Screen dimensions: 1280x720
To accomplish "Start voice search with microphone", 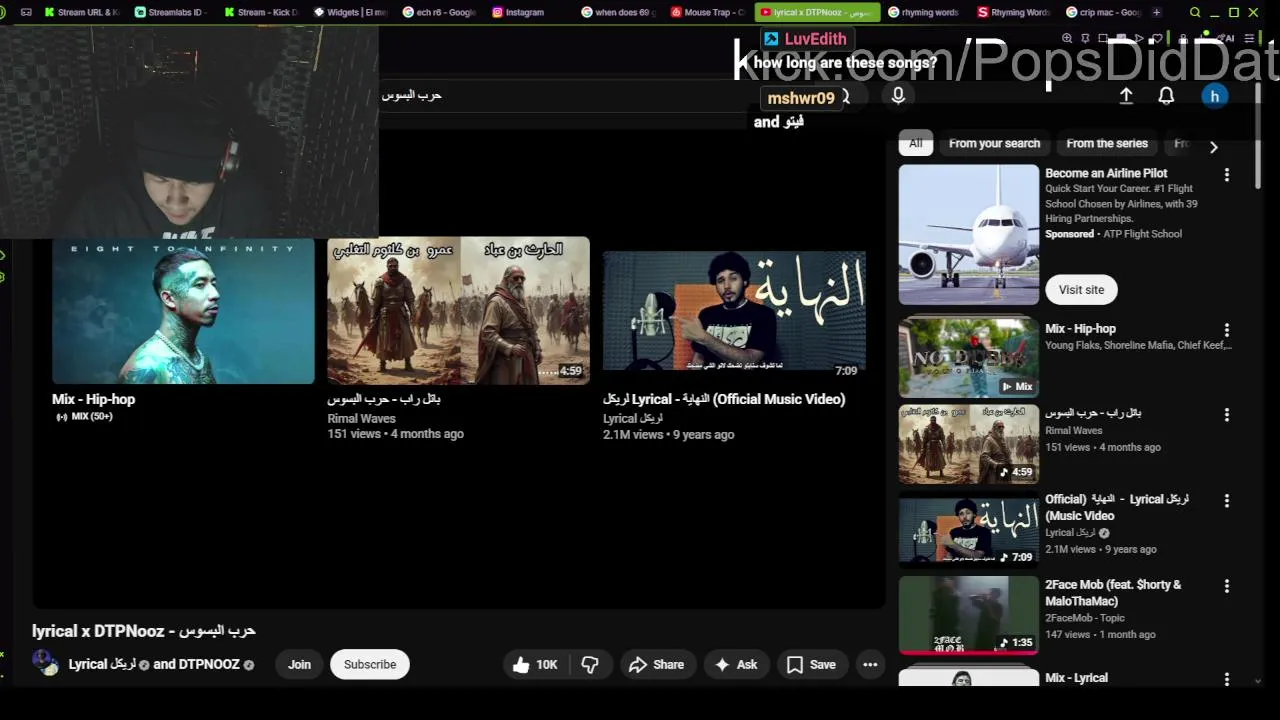I will point(898,96).
